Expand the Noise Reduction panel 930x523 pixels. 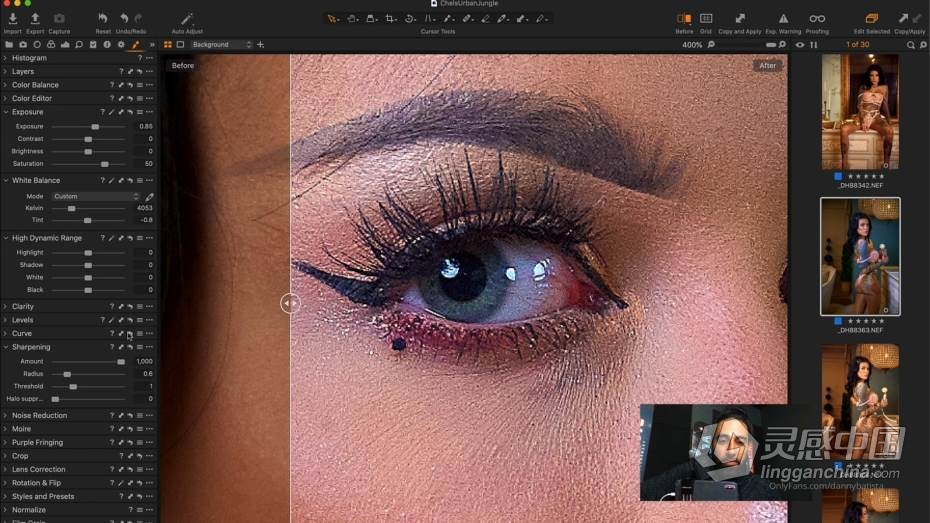(5, 416)
